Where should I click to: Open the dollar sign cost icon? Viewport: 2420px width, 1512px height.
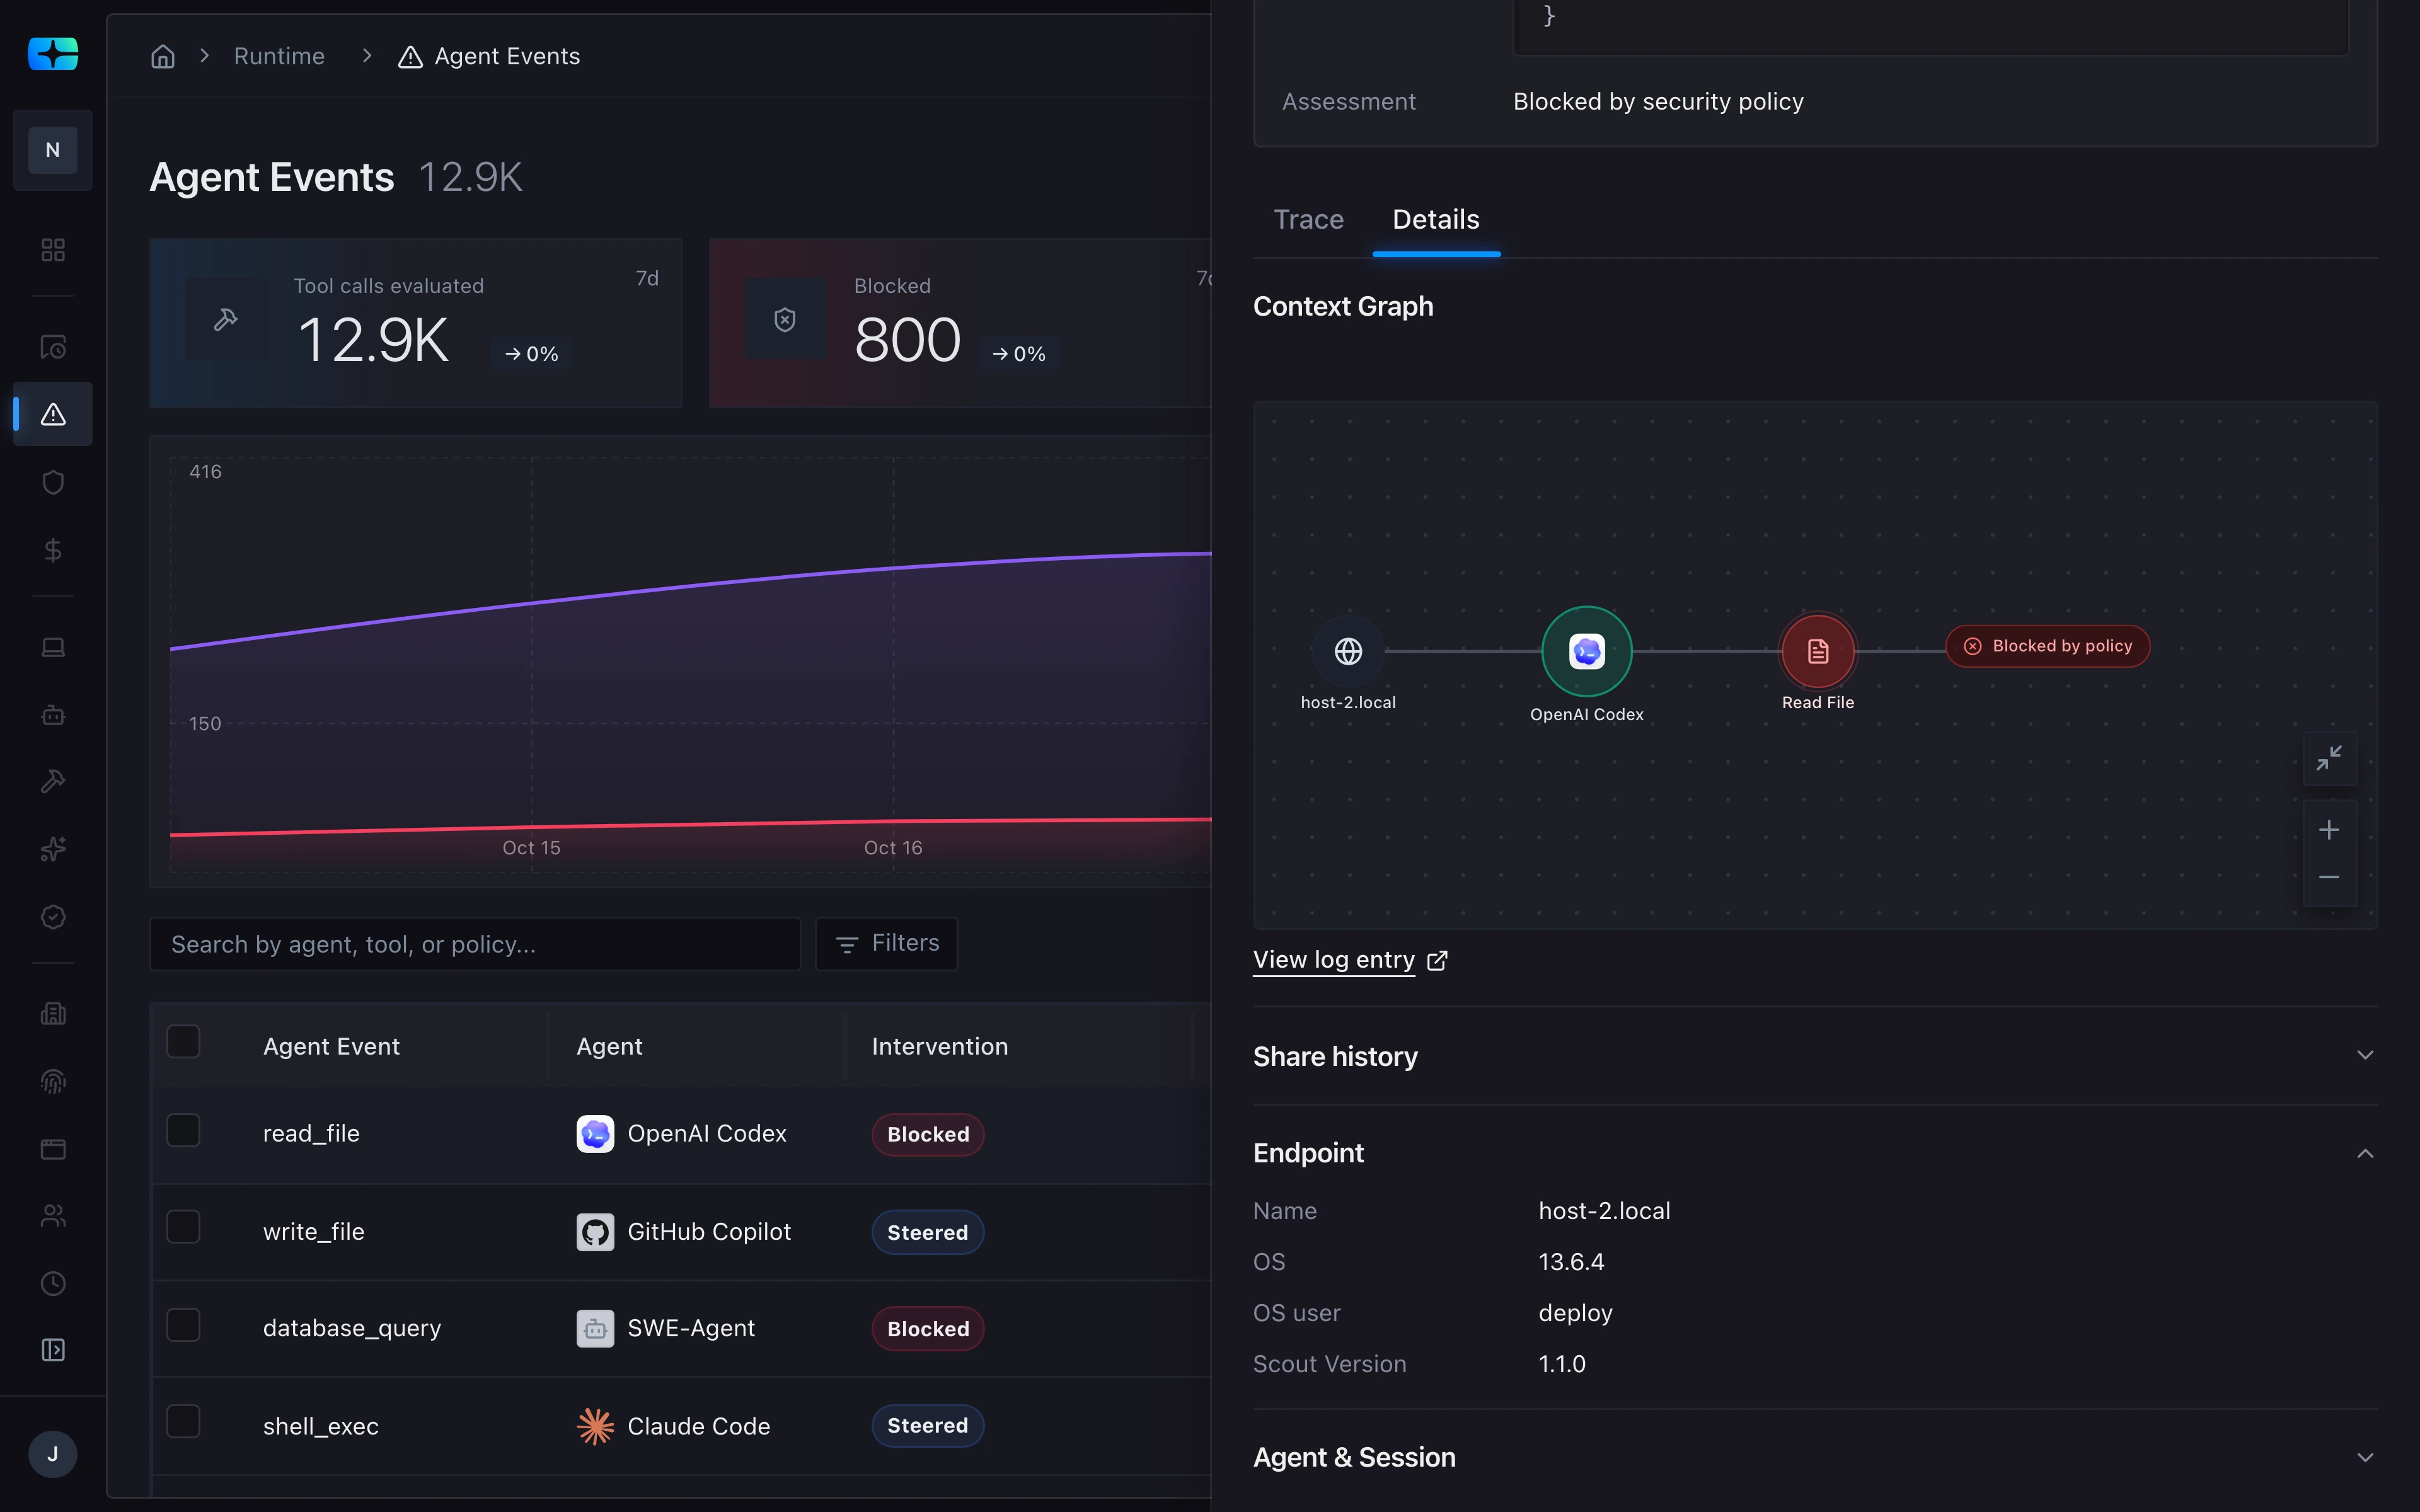click(53, 550)
